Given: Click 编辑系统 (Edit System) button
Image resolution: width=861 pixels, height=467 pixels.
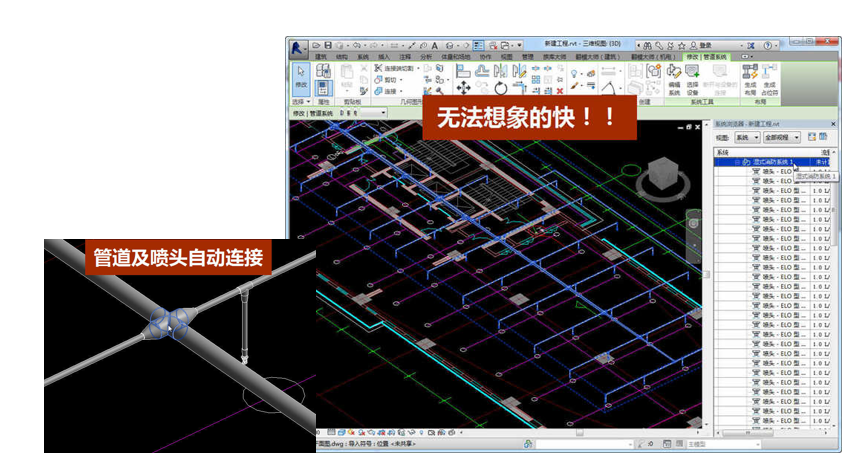Looking at the screenshot, I should (x=674, y=79).
